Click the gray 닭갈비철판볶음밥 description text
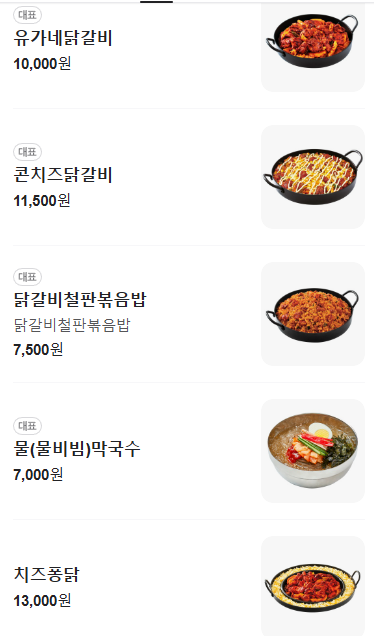The height and width of the screenshot is (636, 374). (x=72, y=325)
